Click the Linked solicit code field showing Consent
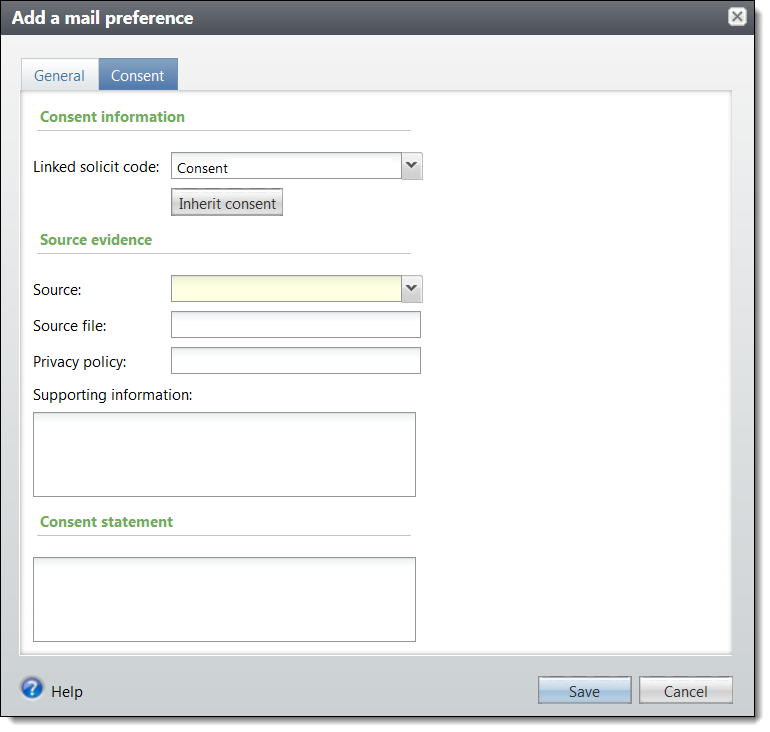Screen dimensions: 770x732 (286, 166)
